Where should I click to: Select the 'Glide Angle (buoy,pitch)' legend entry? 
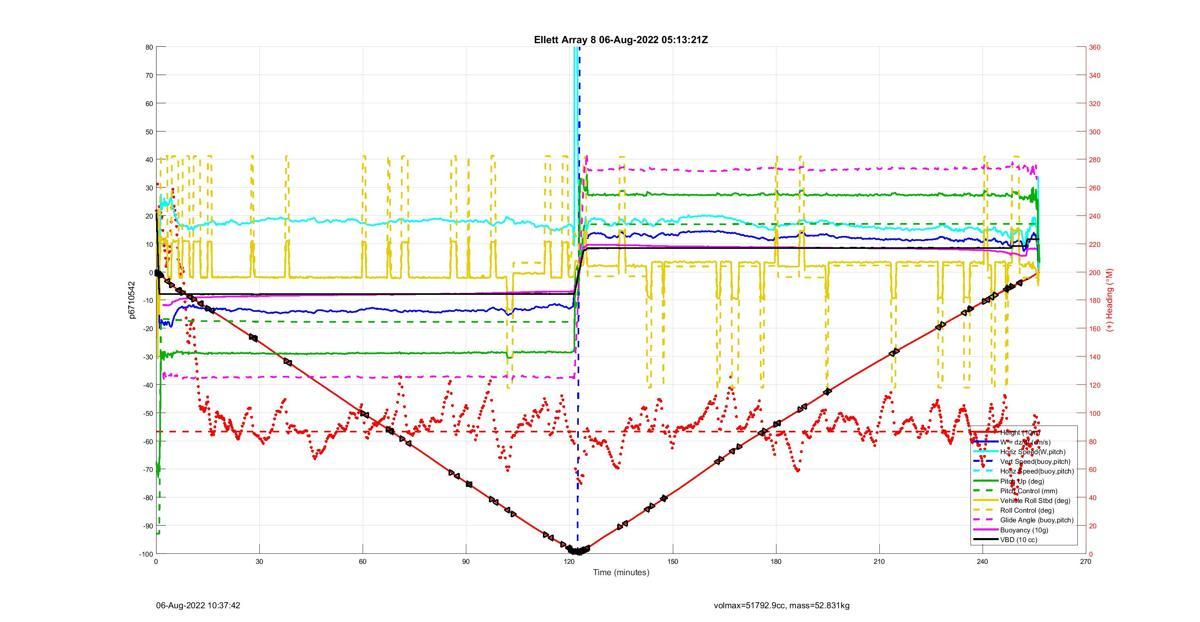(1037, 520)
